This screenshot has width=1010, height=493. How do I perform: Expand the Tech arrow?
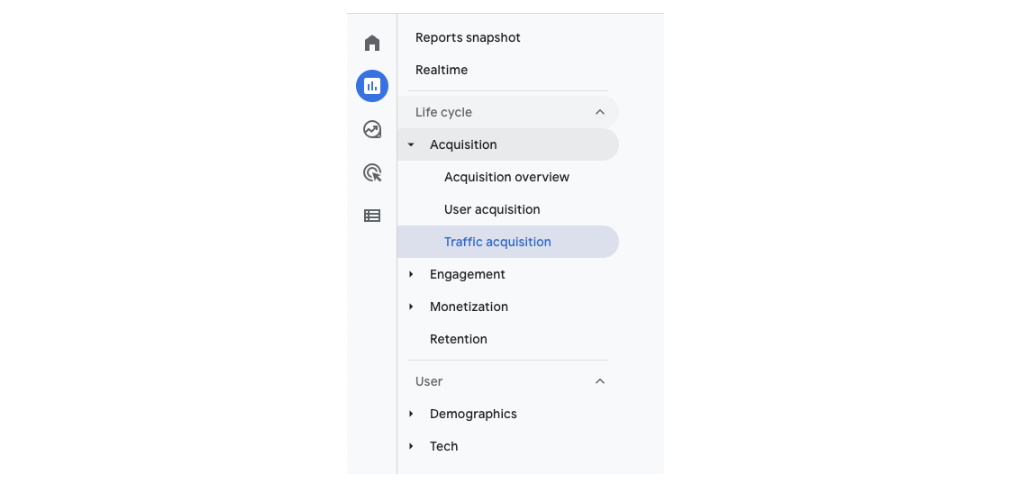pyautogui.click(x=411, y=446)
